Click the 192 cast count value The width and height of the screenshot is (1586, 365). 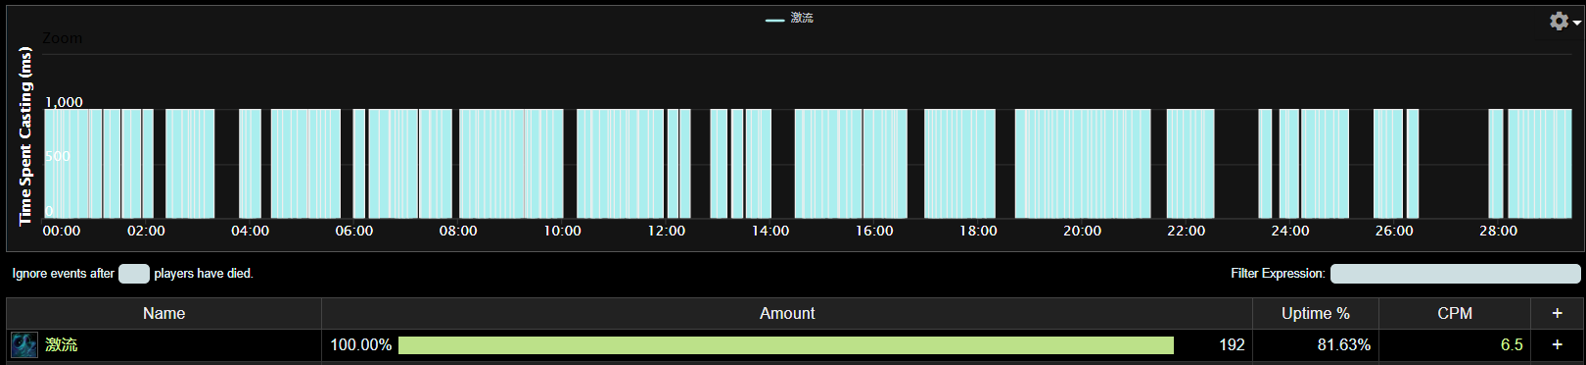[1232, 345]
